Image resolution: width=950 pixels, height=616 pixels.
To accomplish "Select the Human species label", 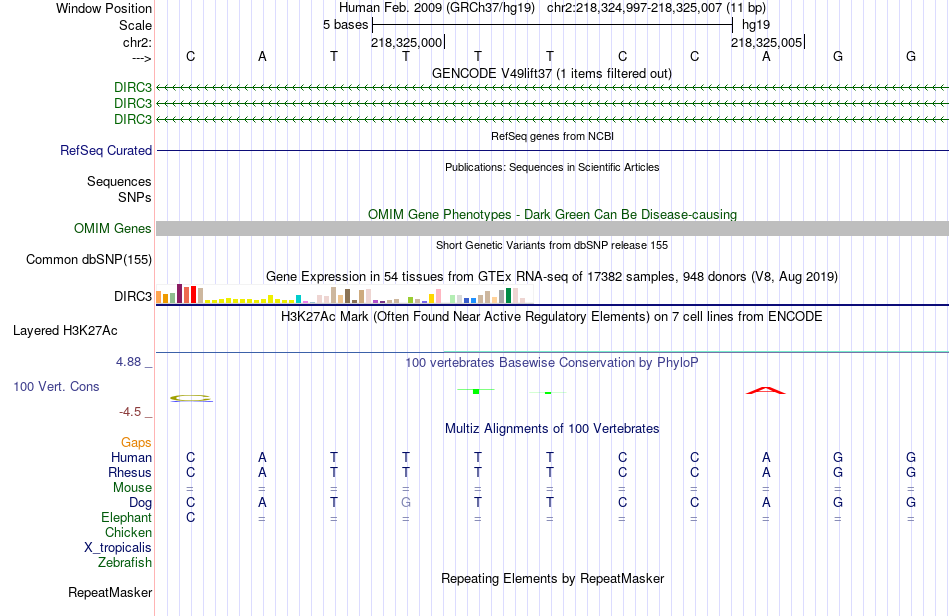I will tap(131, 457).
